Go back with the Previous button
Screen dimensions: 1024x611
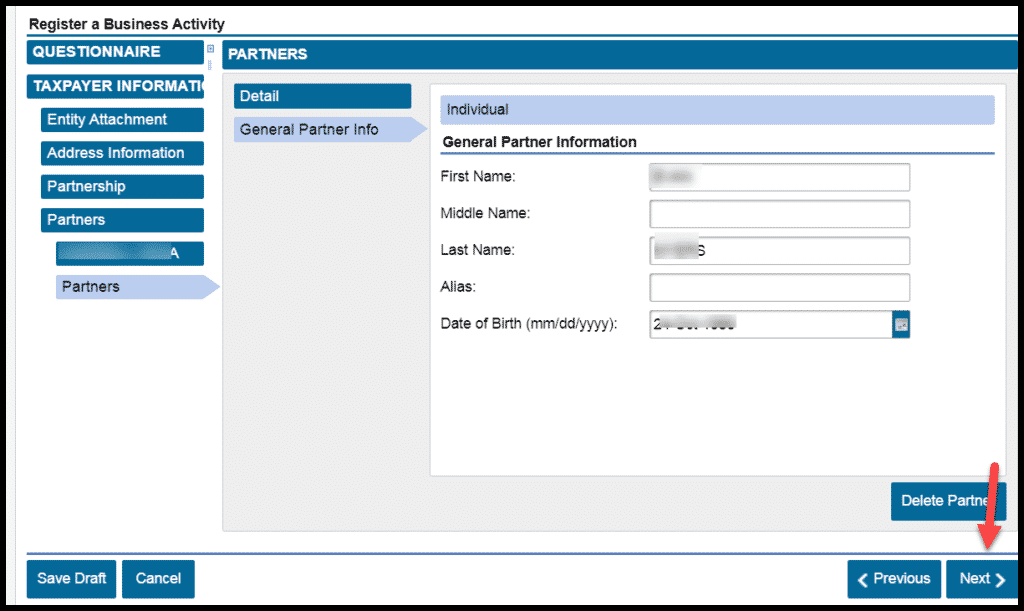pos(894,579)
